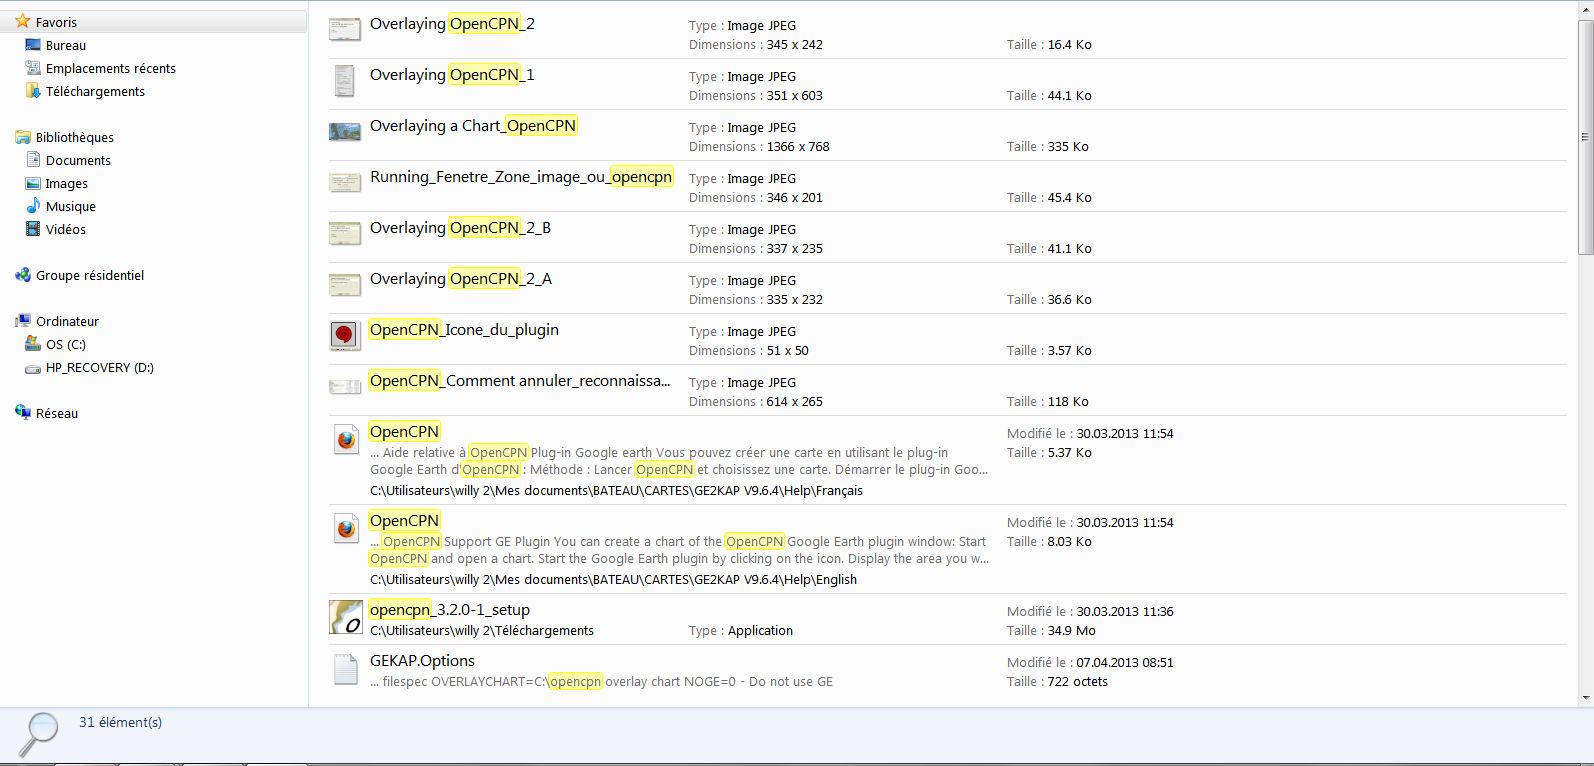Click the Running_Fenetre_Zone_image_ou_opencpn thumbnail
1594x766 pixels.
tap(345, 182)
